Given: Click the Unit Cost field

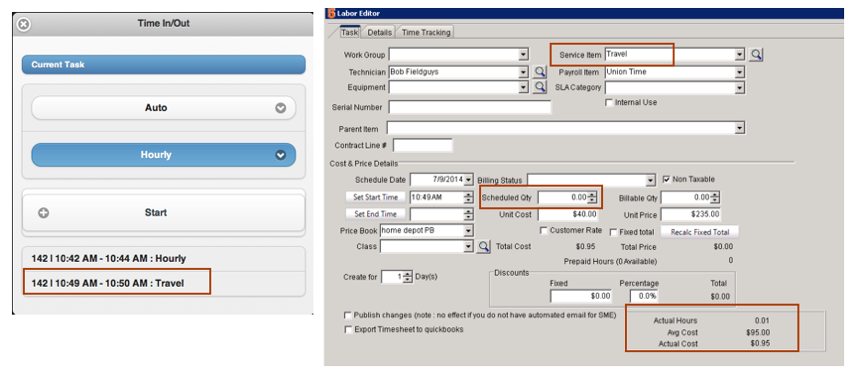Looking at the screenshot, I should tap(567, 214).
